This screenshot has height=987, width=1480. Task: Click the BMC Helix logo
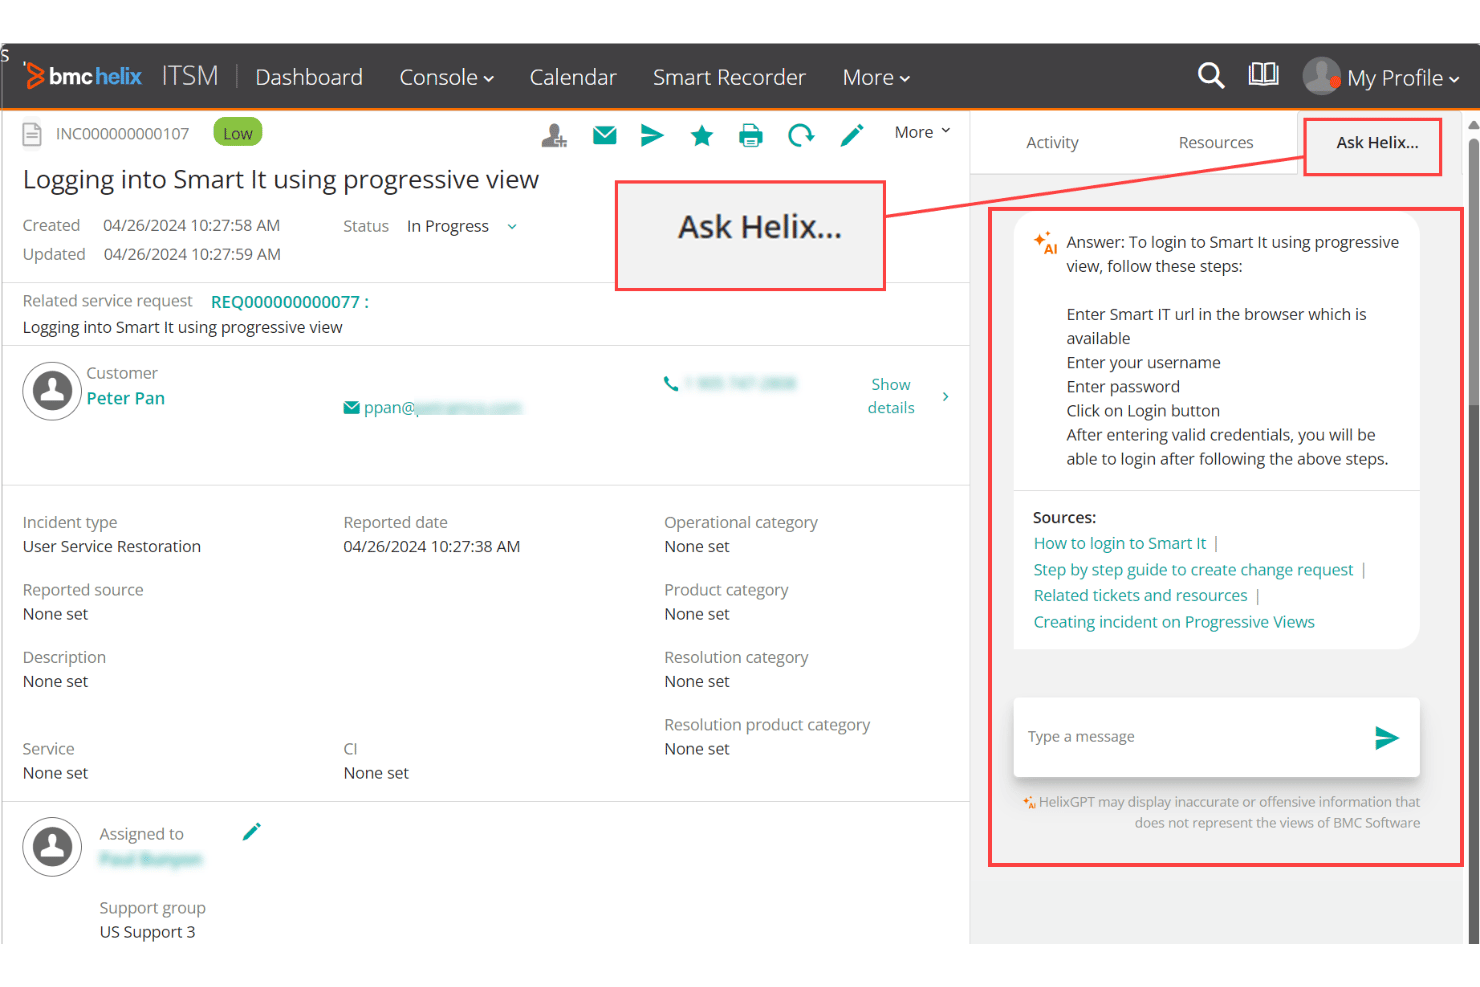(x=83, y=76)
